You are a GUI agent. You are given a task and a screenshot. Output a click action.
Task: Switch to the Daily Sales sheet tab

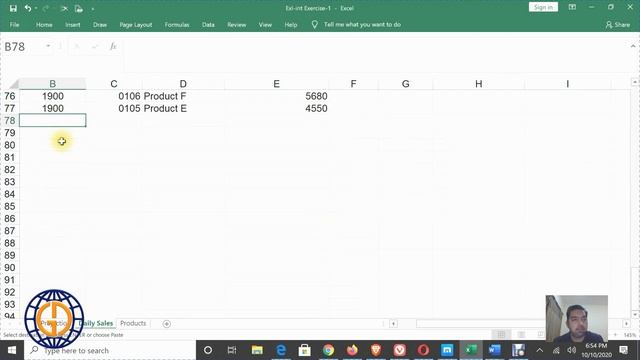pos(96,323)
